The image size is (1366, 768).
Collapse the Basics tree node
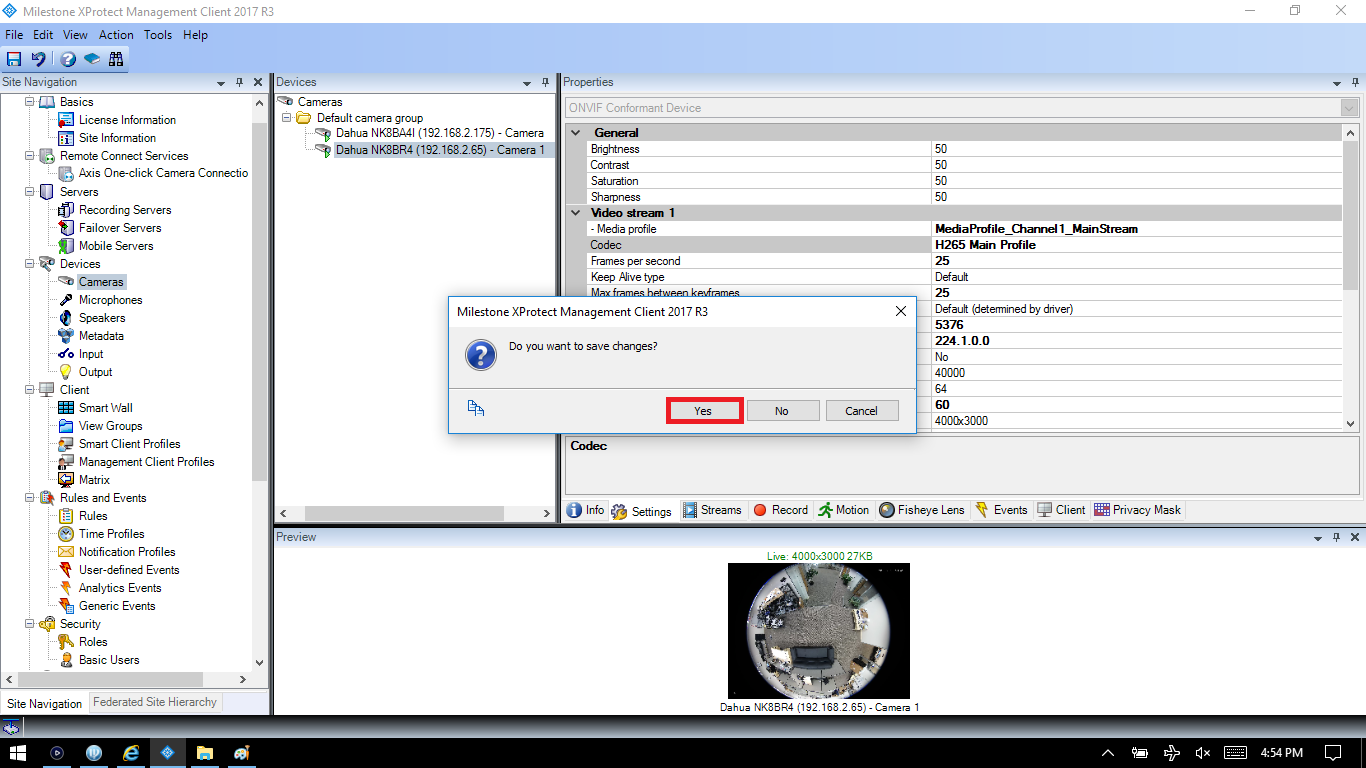pyautogui.click(x=29, y=102)
